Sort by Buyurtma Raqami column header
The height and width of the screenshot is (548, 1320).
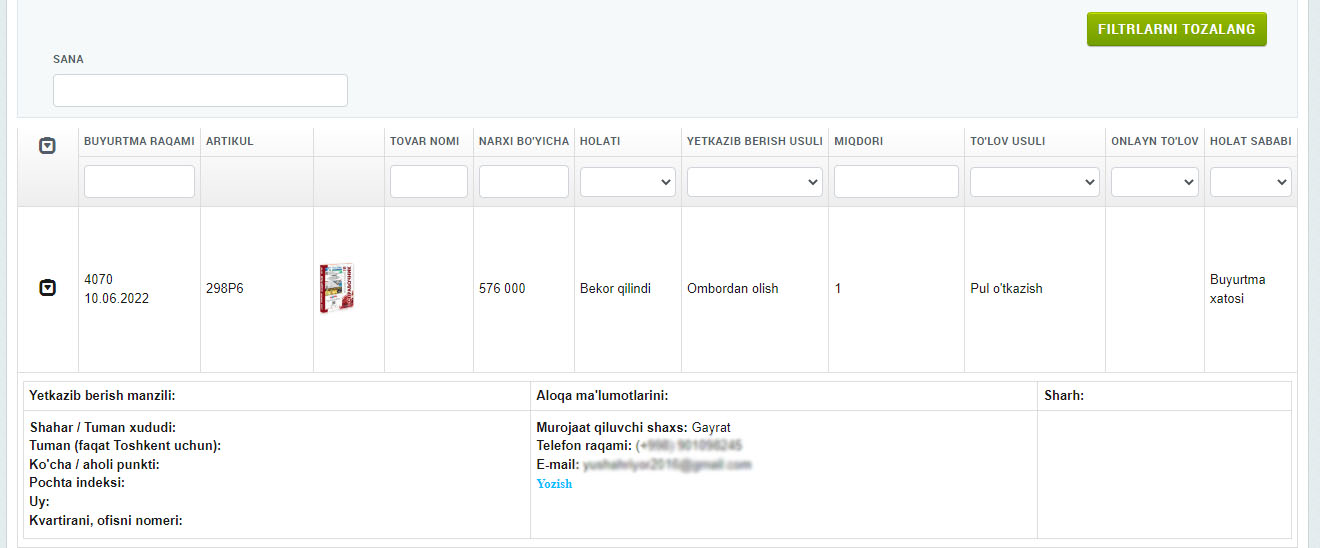tap(139, 141)
